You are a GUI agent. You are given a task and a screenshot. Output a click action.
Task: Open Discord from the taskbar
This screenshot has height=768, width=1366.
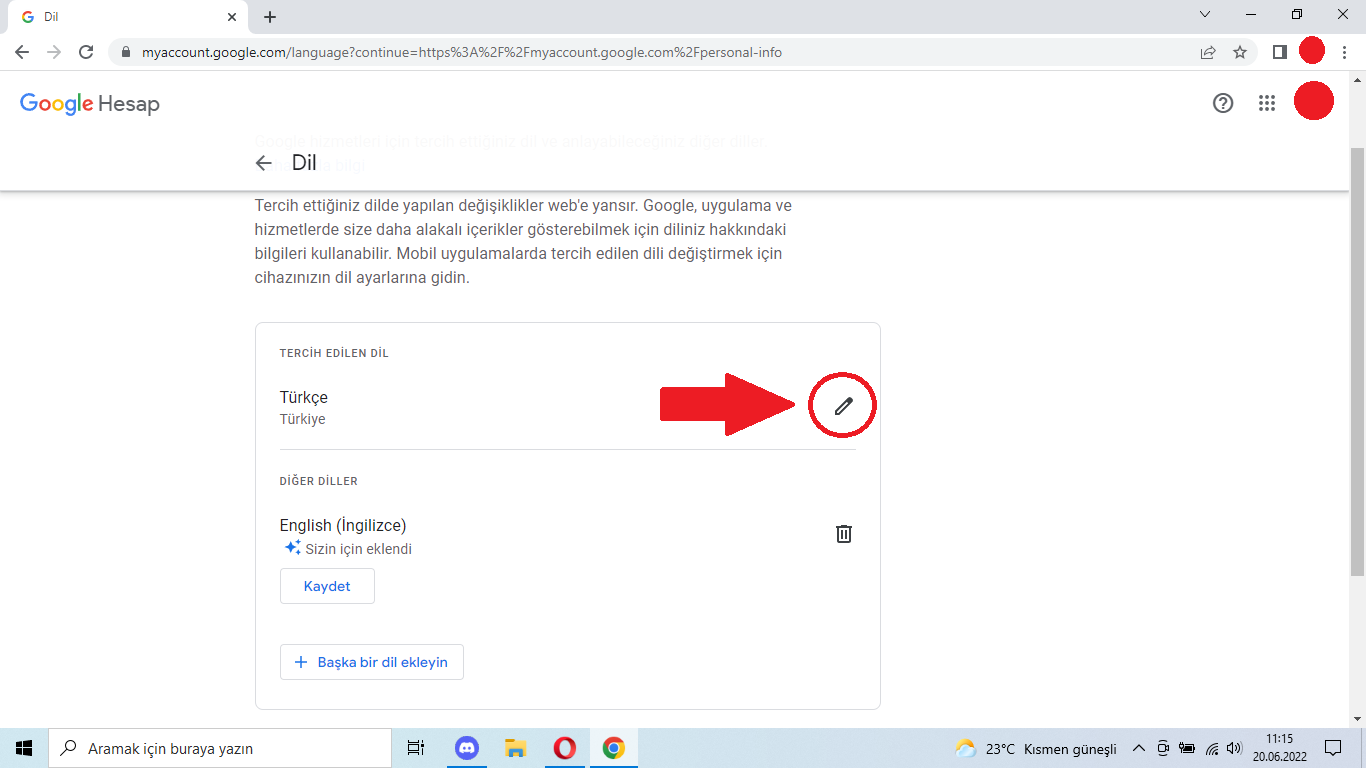pyautogui.click(x=467, y=748)
